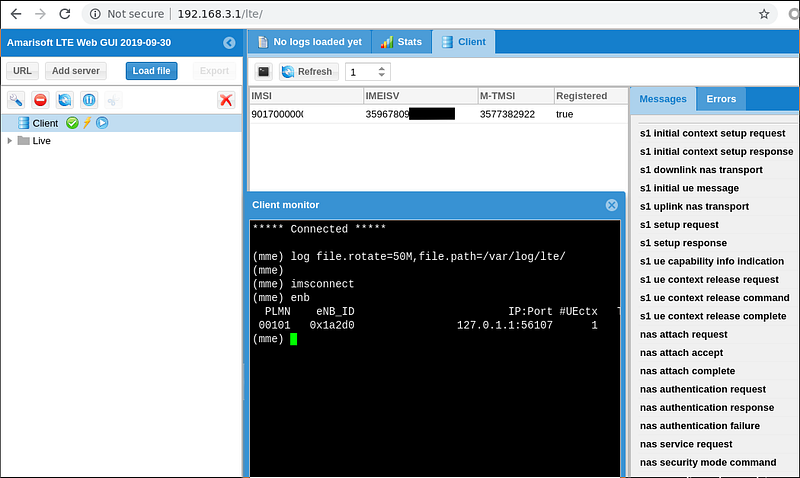Viewport: 800px width, 478px height.
Task: Open the Messages tab
Action: point(663,99)
